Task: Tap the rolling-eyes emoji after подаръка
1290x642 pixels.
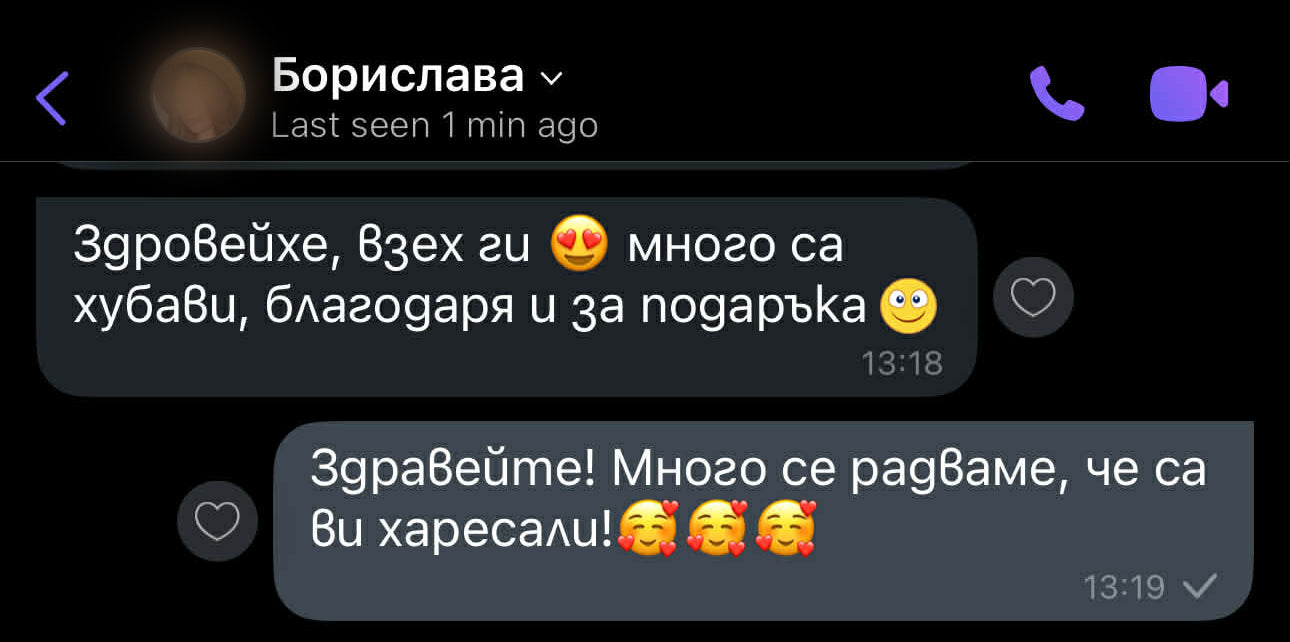Action: click(x=908, y=306)
